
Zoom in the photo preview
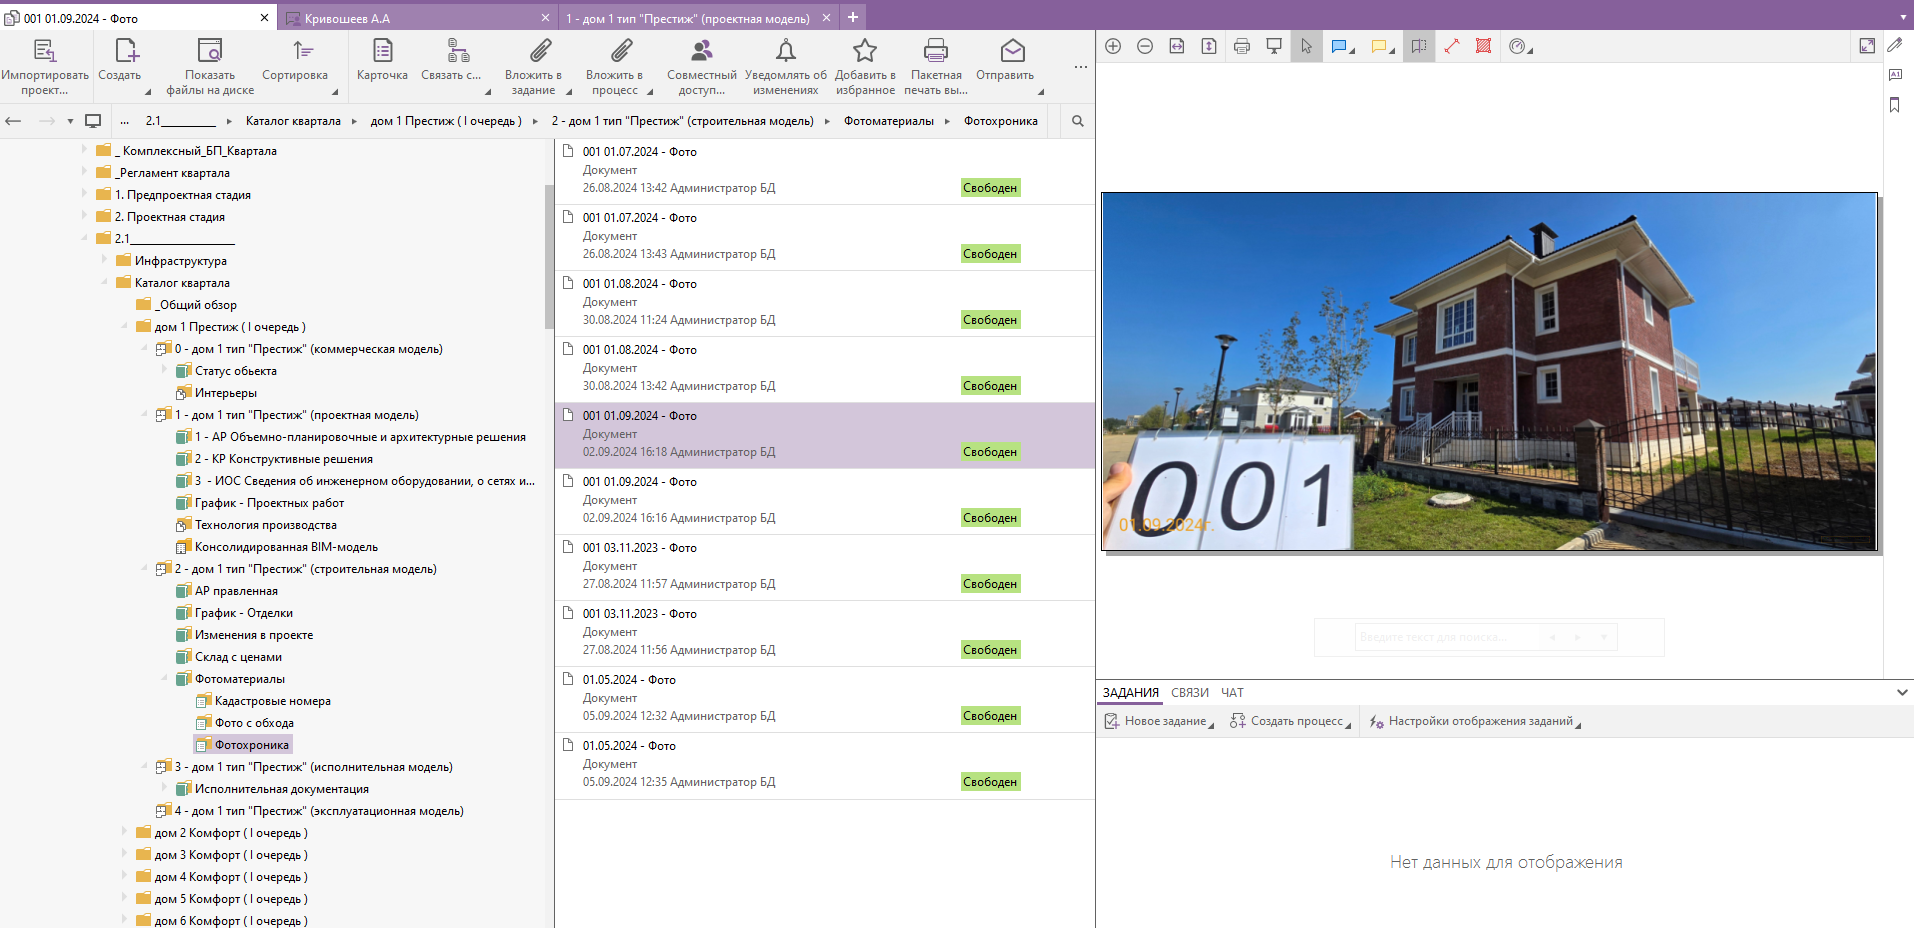[x=1113, y=46]
